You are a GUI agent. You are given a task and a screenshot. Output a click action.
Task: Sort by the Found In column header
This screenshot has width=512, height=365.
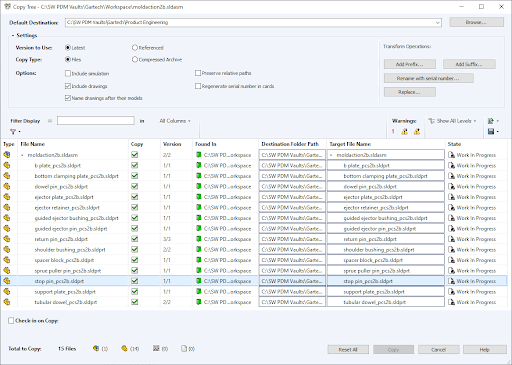(226, 144)
